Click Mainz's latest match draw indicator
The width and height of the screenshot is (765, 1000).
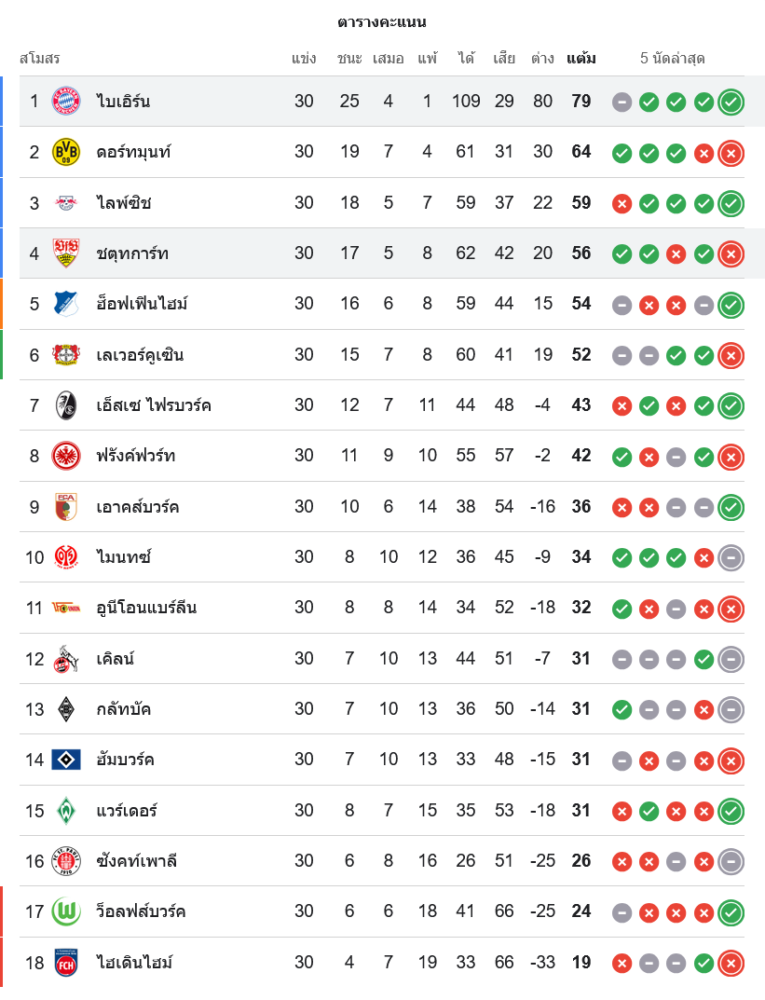pos(731,557)
